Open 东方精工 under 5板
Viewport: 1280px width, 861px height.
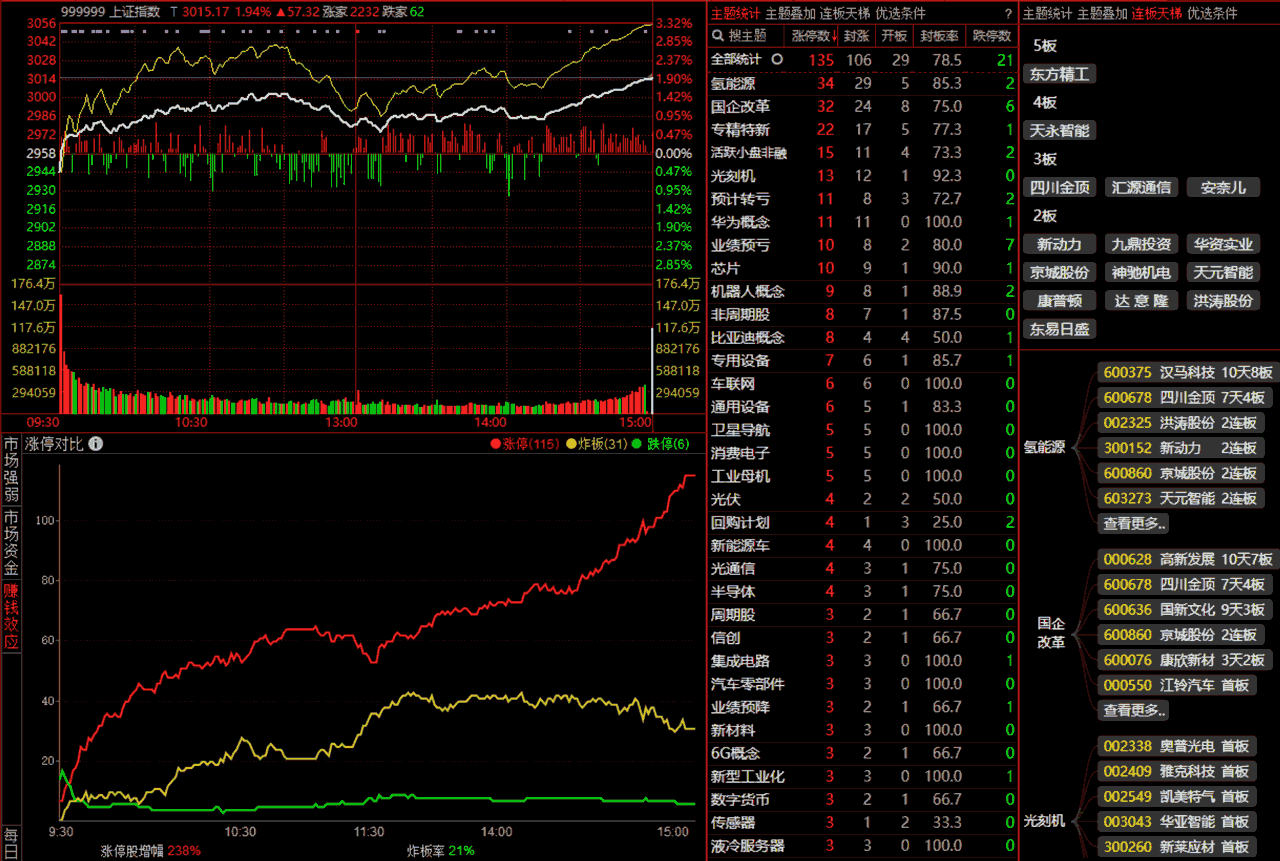[x=1060, y=74]
